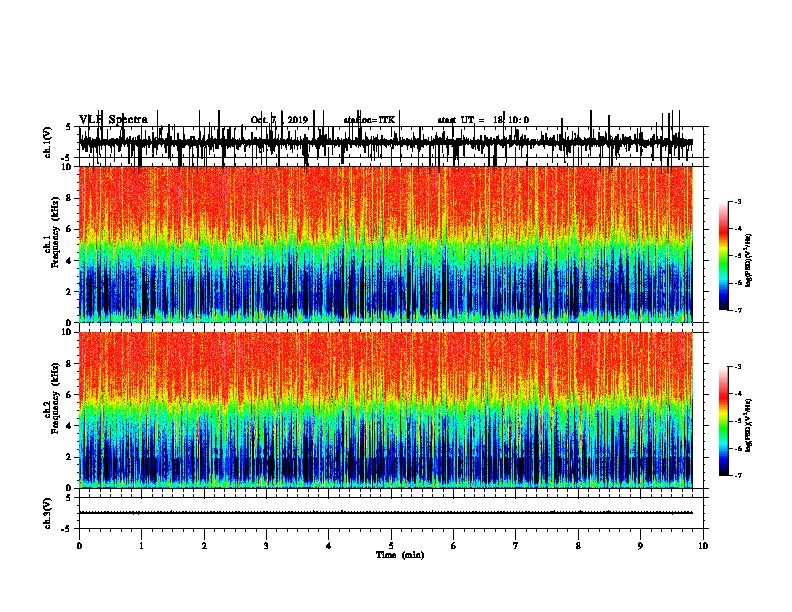Click the "ch.1(V)" waveform axis label
Image resolution: width=792 pixels, height=612 pixels.
[48, 142]
